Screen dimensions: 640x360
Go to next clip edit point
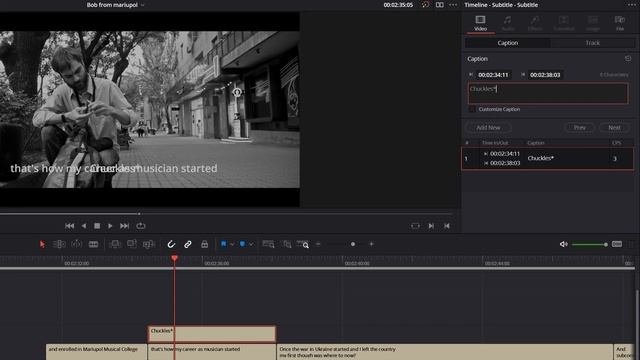pos(431,226)
